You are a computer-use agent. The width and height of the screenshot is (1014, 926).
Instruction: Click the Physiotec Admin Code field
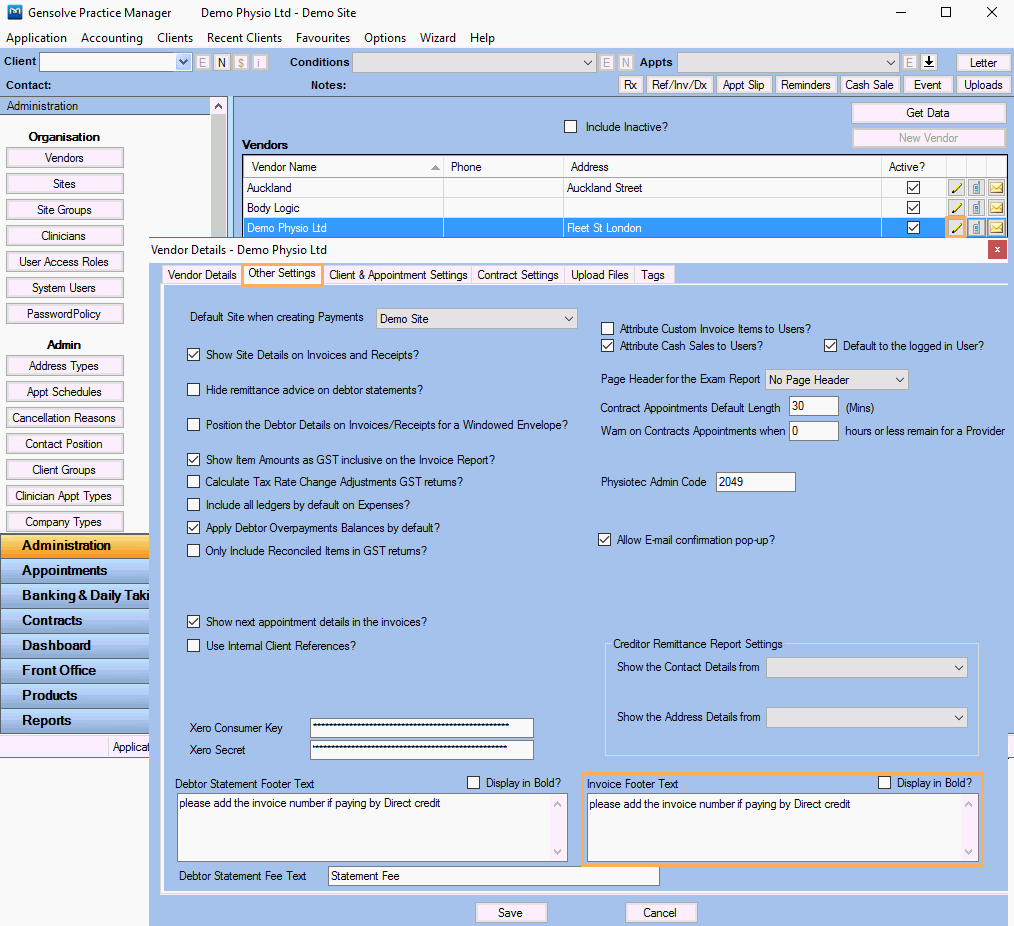pos(755,482)
